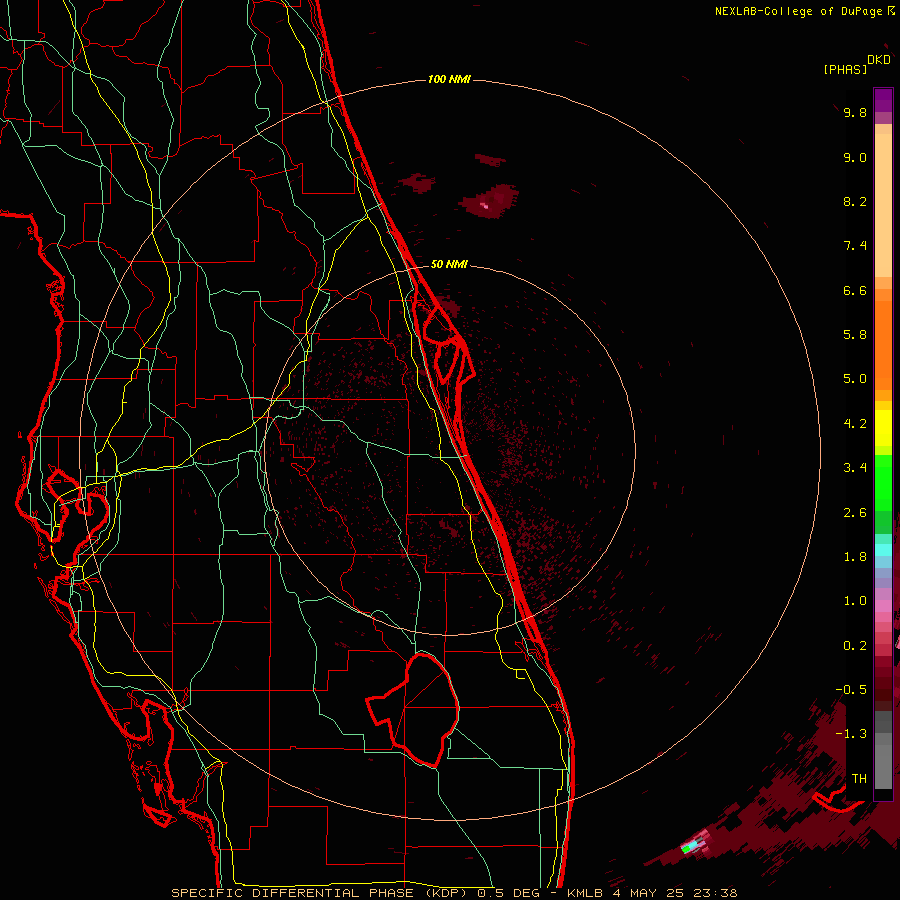Image resolution: width=900 pixels, height=900 pixels.
Task: Click the TH threshold label
Action: [859, 779]
